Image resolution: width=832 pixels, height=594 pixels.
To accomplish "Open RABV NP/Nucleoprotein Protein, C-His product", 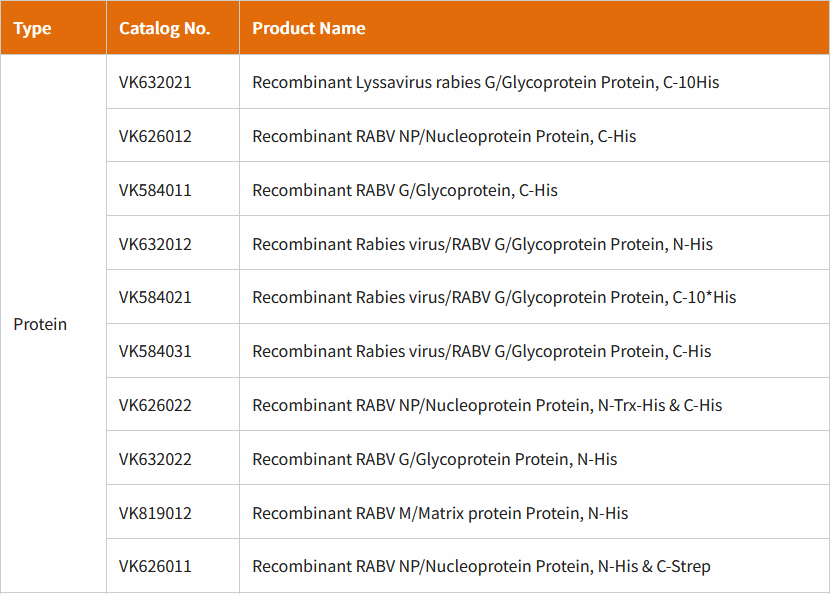I will (444, 137).
